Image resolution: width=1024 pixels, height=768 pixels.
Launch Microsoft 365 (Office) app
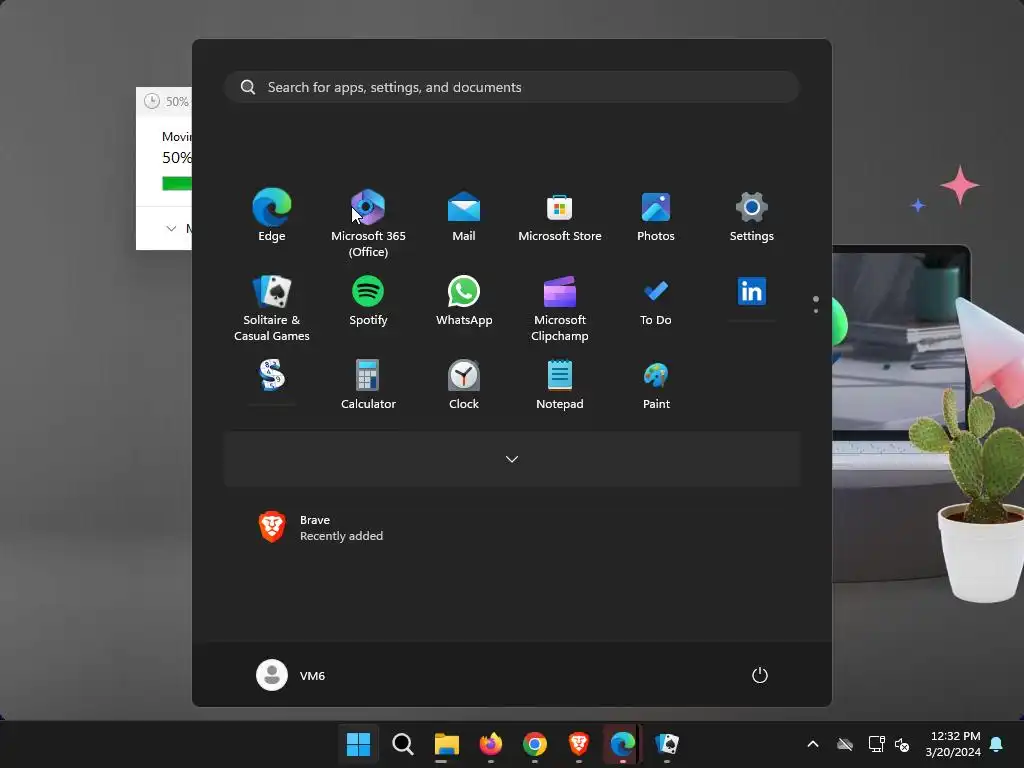point(368,222)
